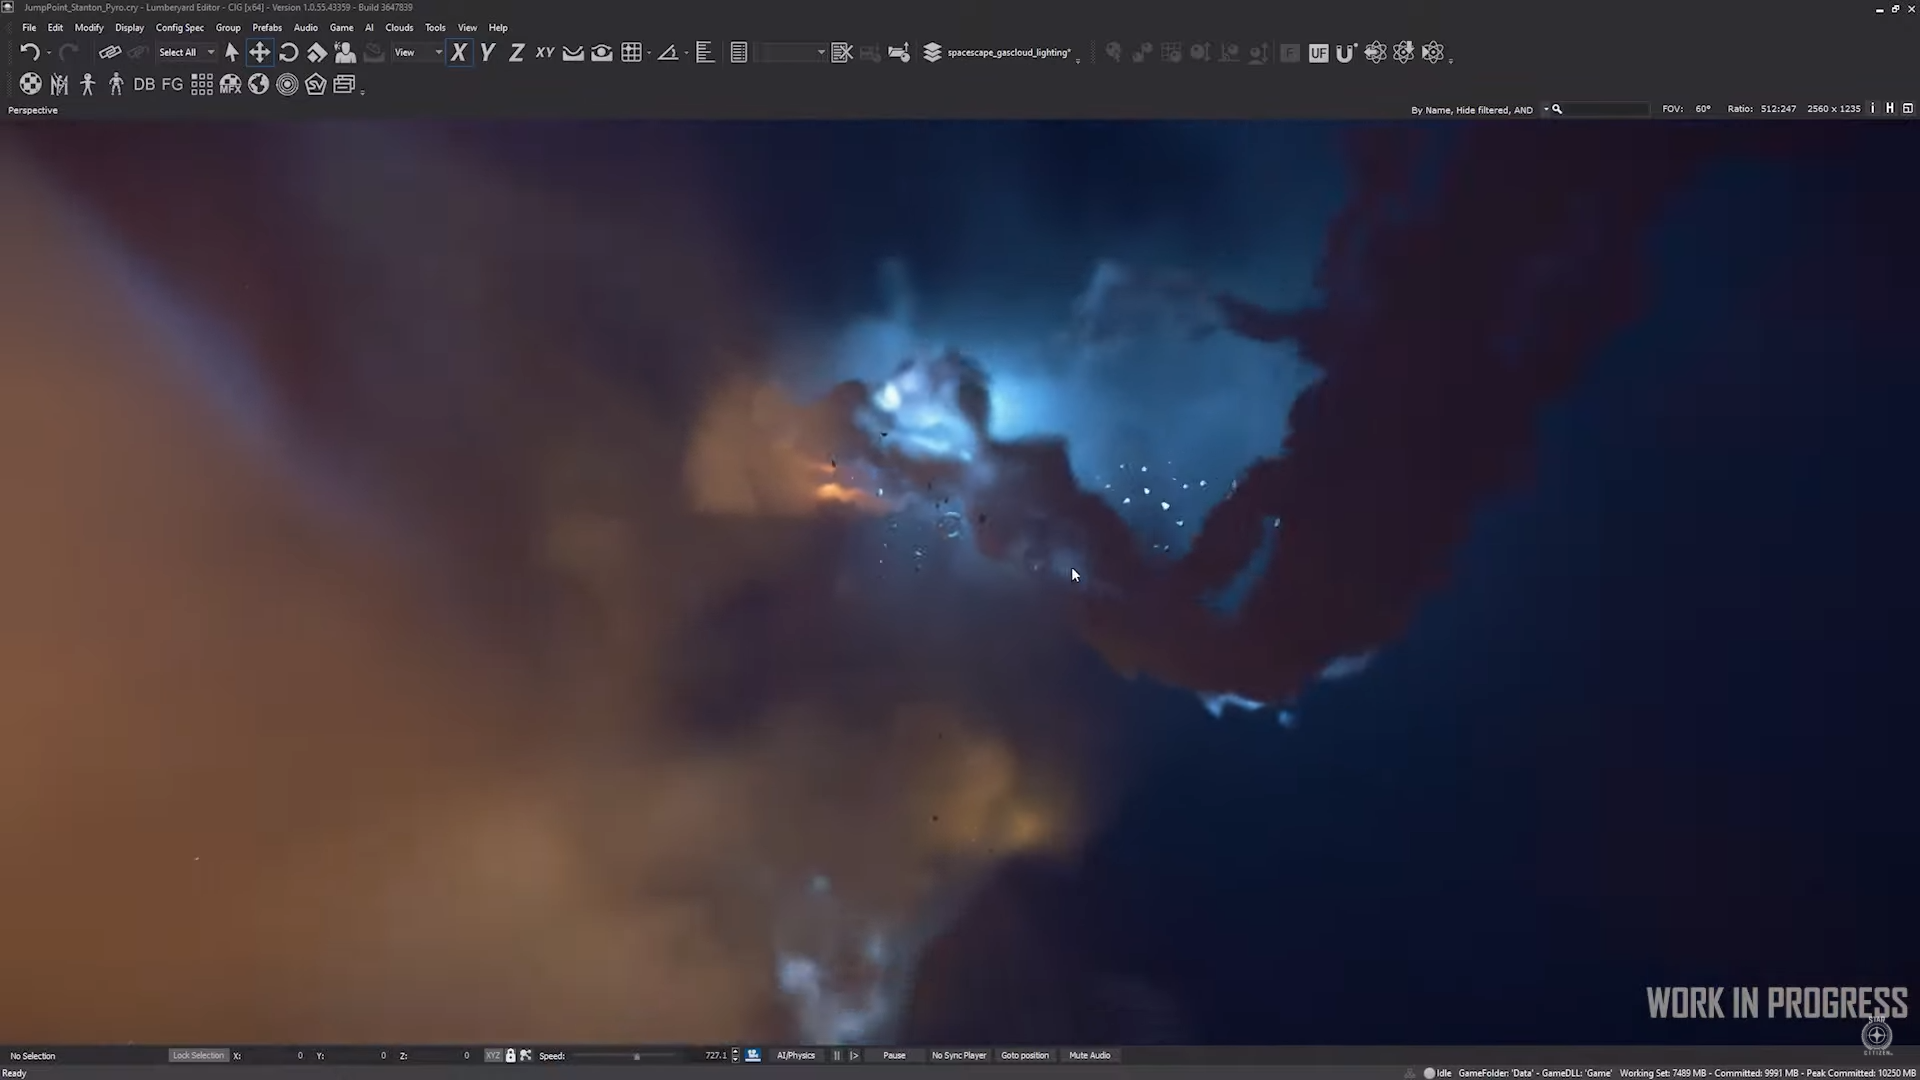The height and width of the screenshot is (1080, 1920).
Task: Click the Pause button
Action: click(894, 1055)
